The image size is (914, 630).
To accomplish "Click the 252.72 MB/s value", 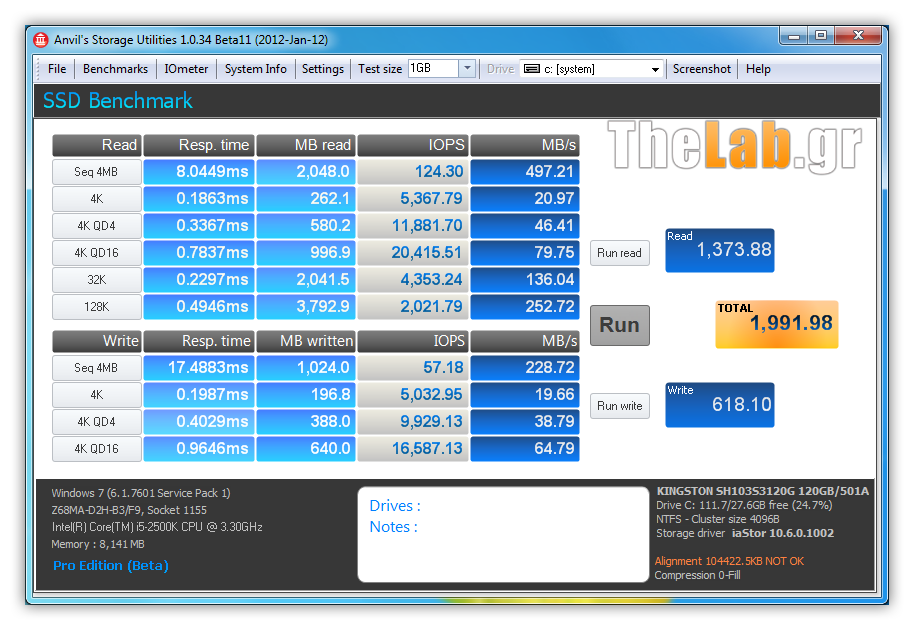I will [525, 307].
